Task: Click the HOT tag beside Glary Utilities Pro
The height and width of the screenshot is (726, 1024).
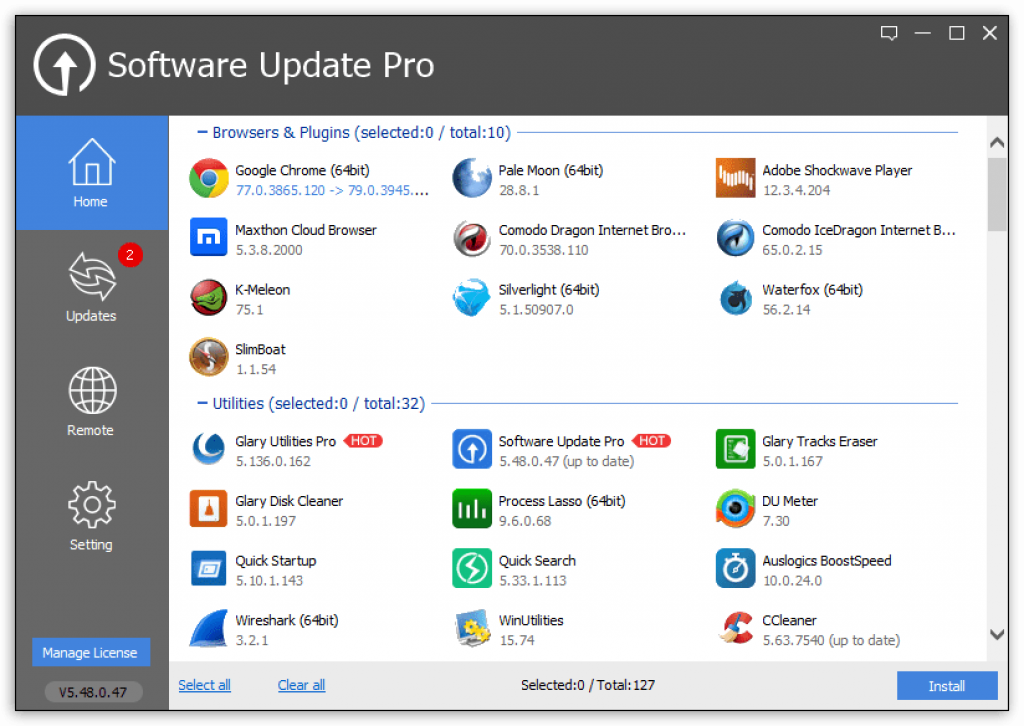Action: pyautogui.click(x=363, y=441)
